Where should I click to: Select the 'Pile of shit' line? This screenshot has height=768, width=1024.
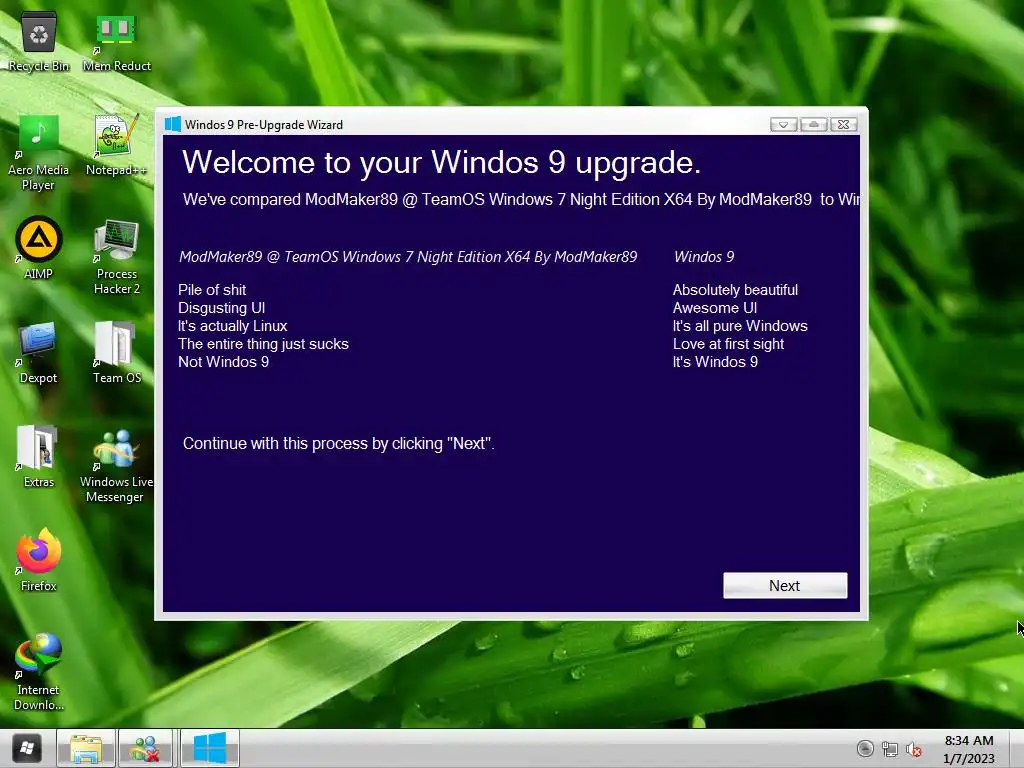pos(212,290)
